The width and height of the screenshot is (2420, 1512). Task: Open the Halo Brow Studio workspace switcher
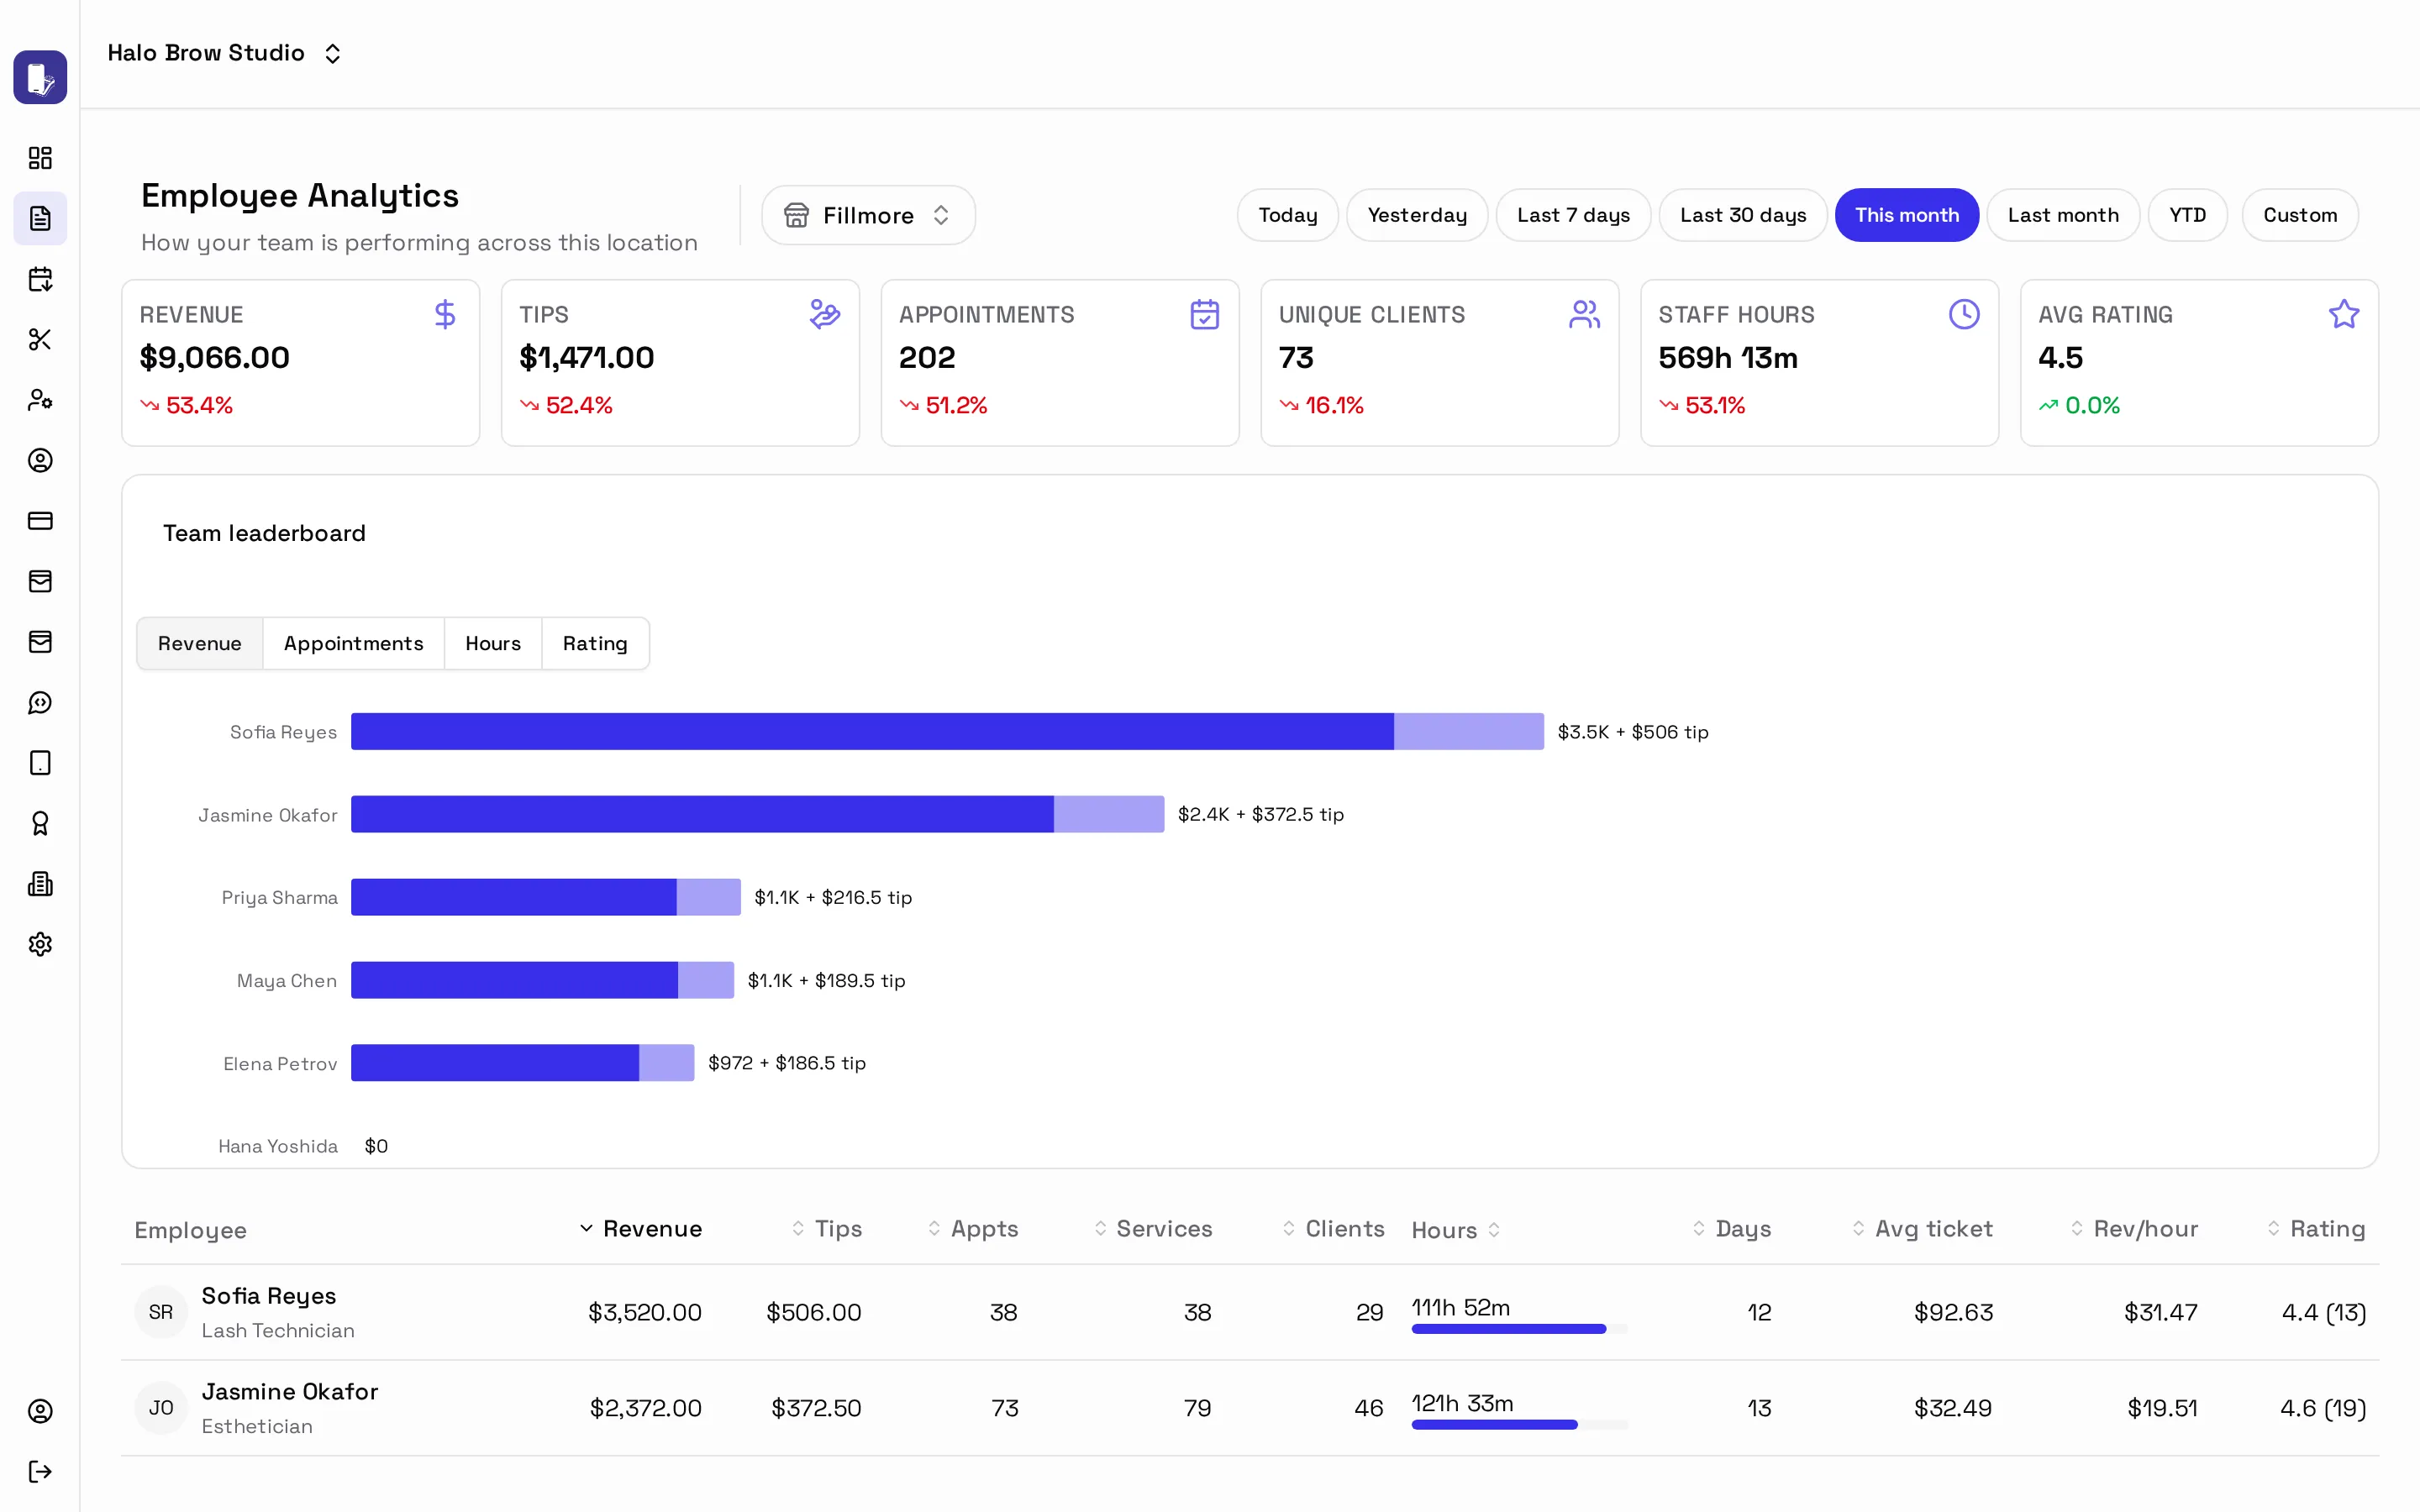pyautogui.click(x=225, y=53)
